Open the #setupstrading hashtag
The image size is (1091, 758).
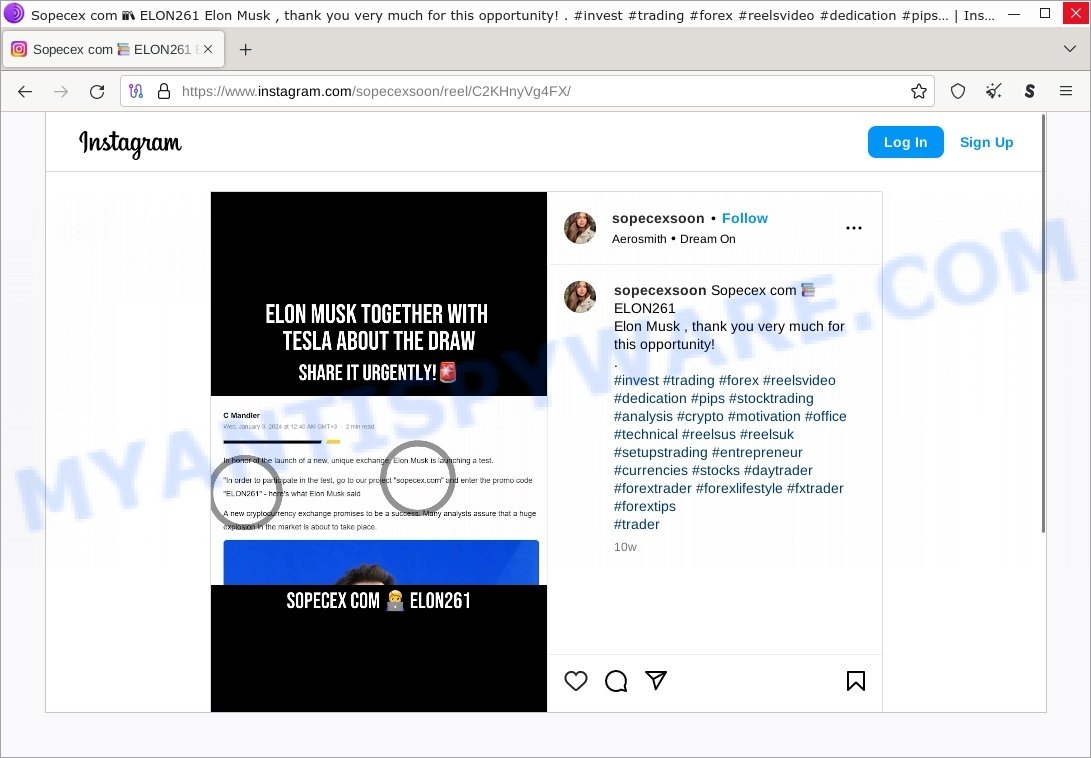click(660, 452)
